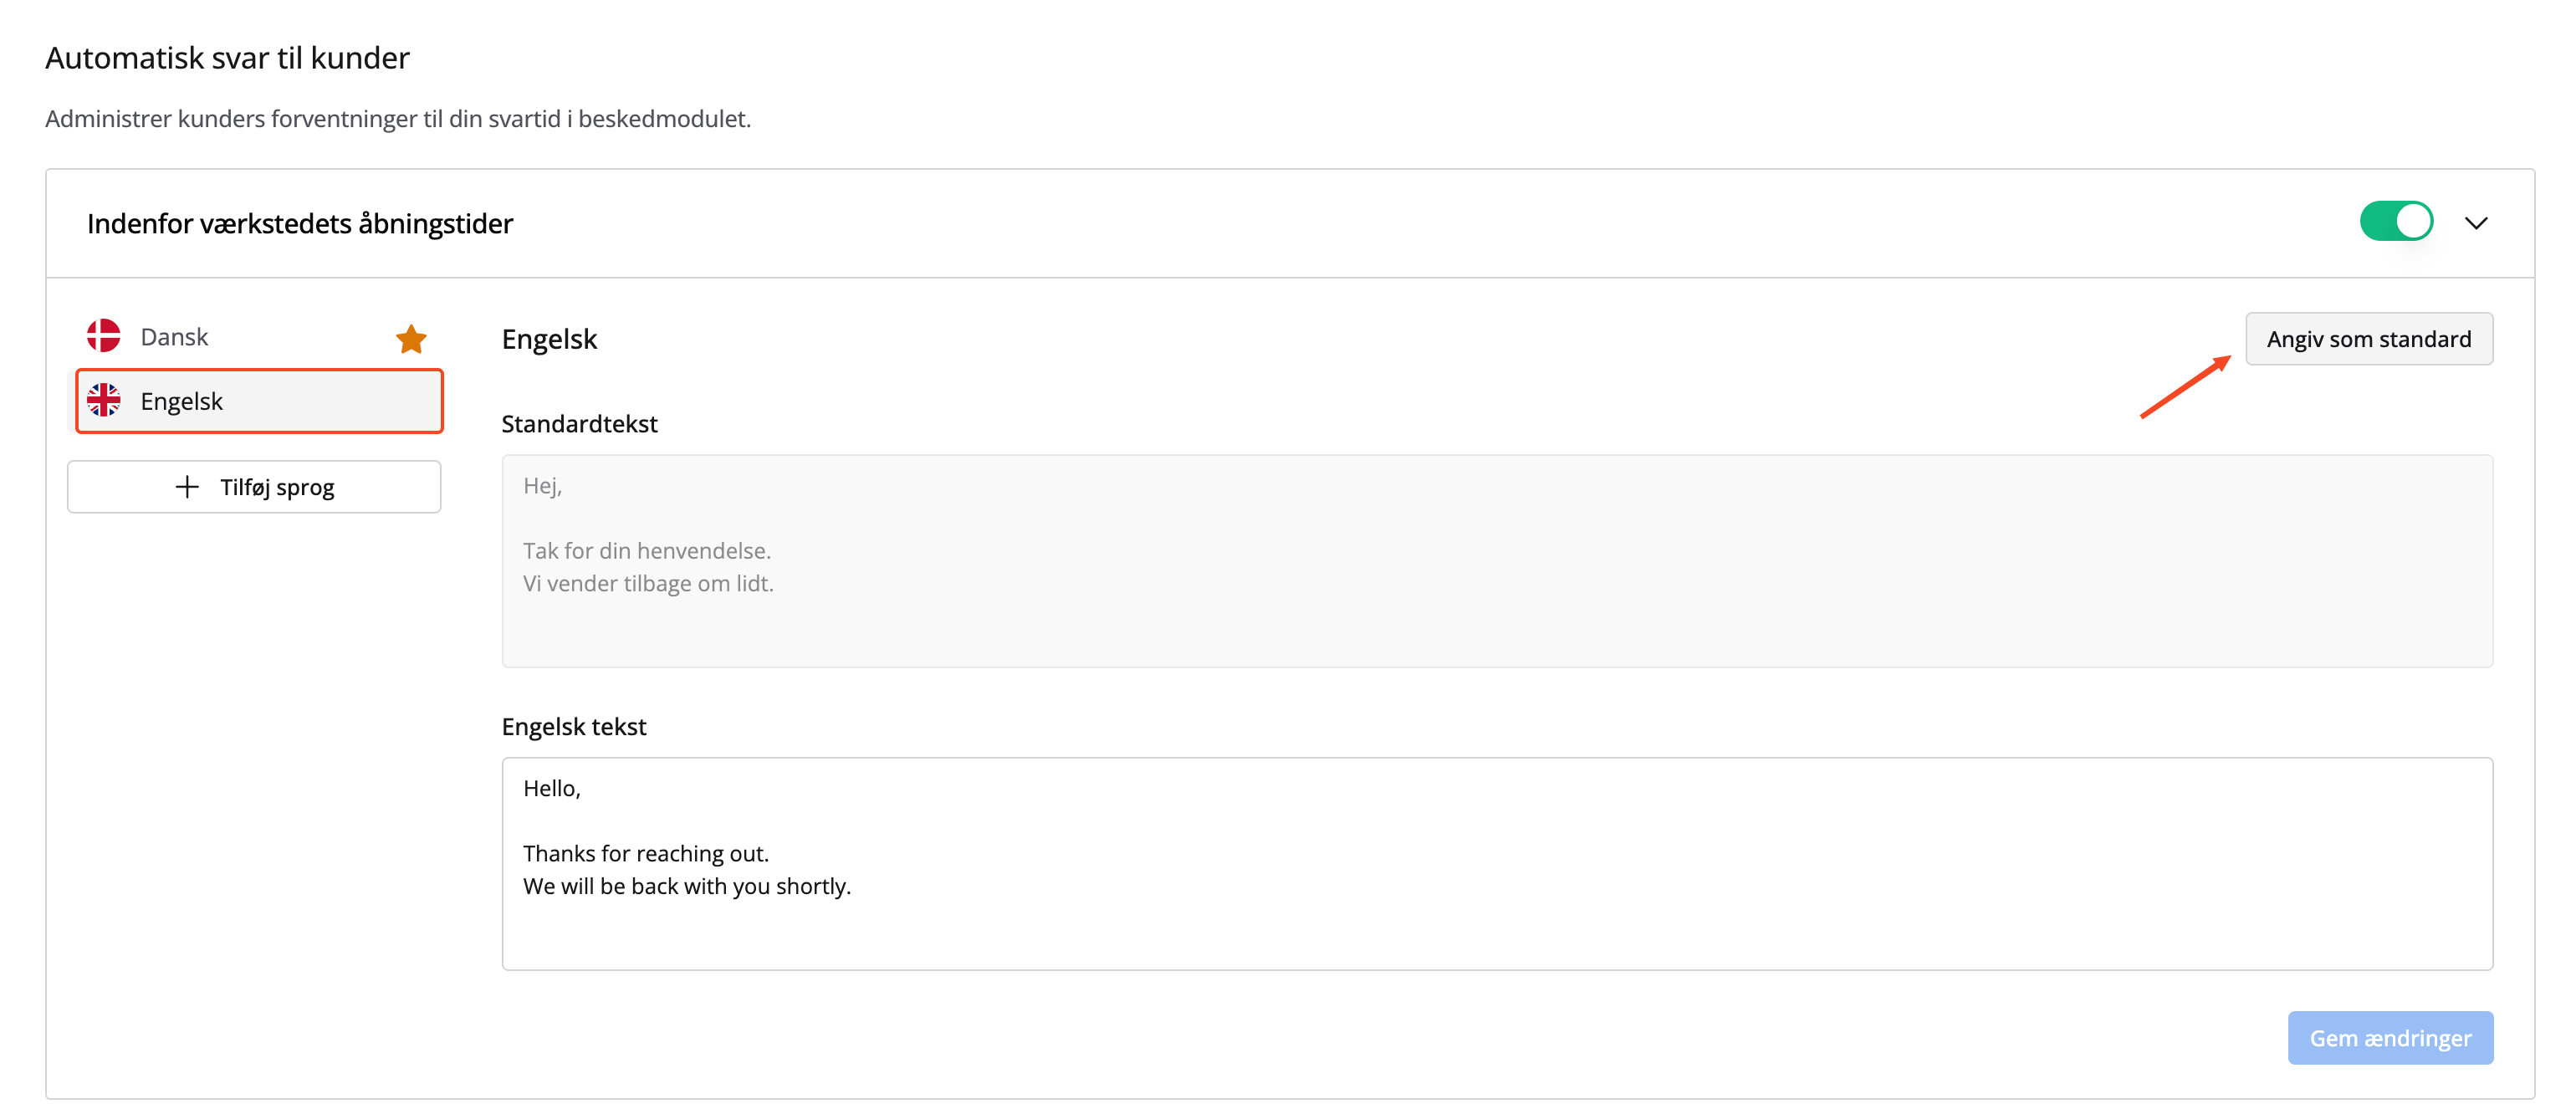Viewport: 2576px width, 1104px height.
Task: Select the Engelsk language entry
Action: tap(258, 401)
